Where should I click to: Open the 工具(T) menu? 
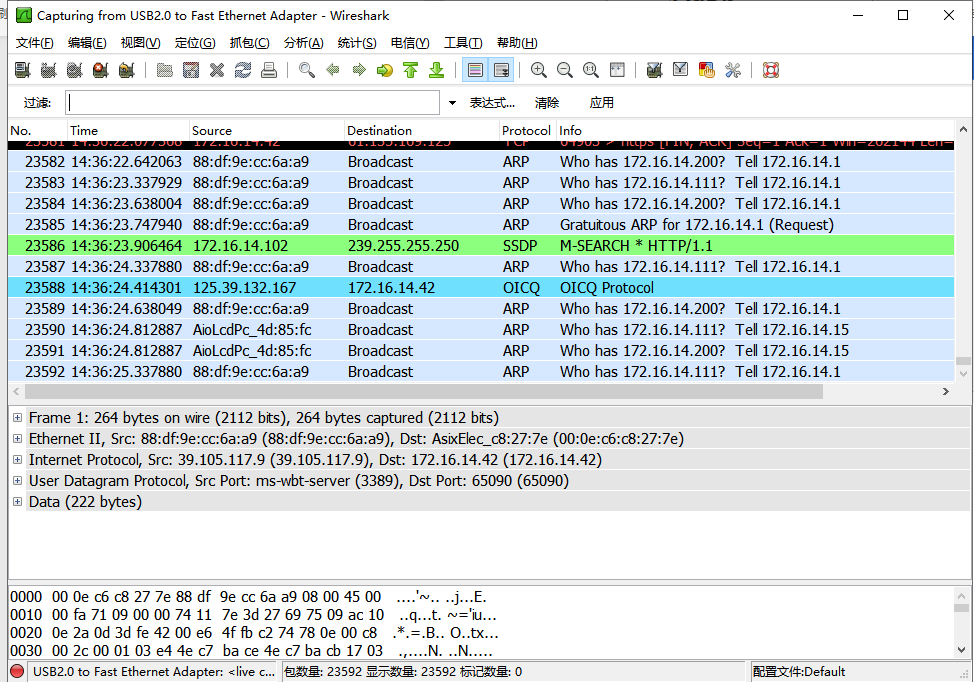[463, 43]
